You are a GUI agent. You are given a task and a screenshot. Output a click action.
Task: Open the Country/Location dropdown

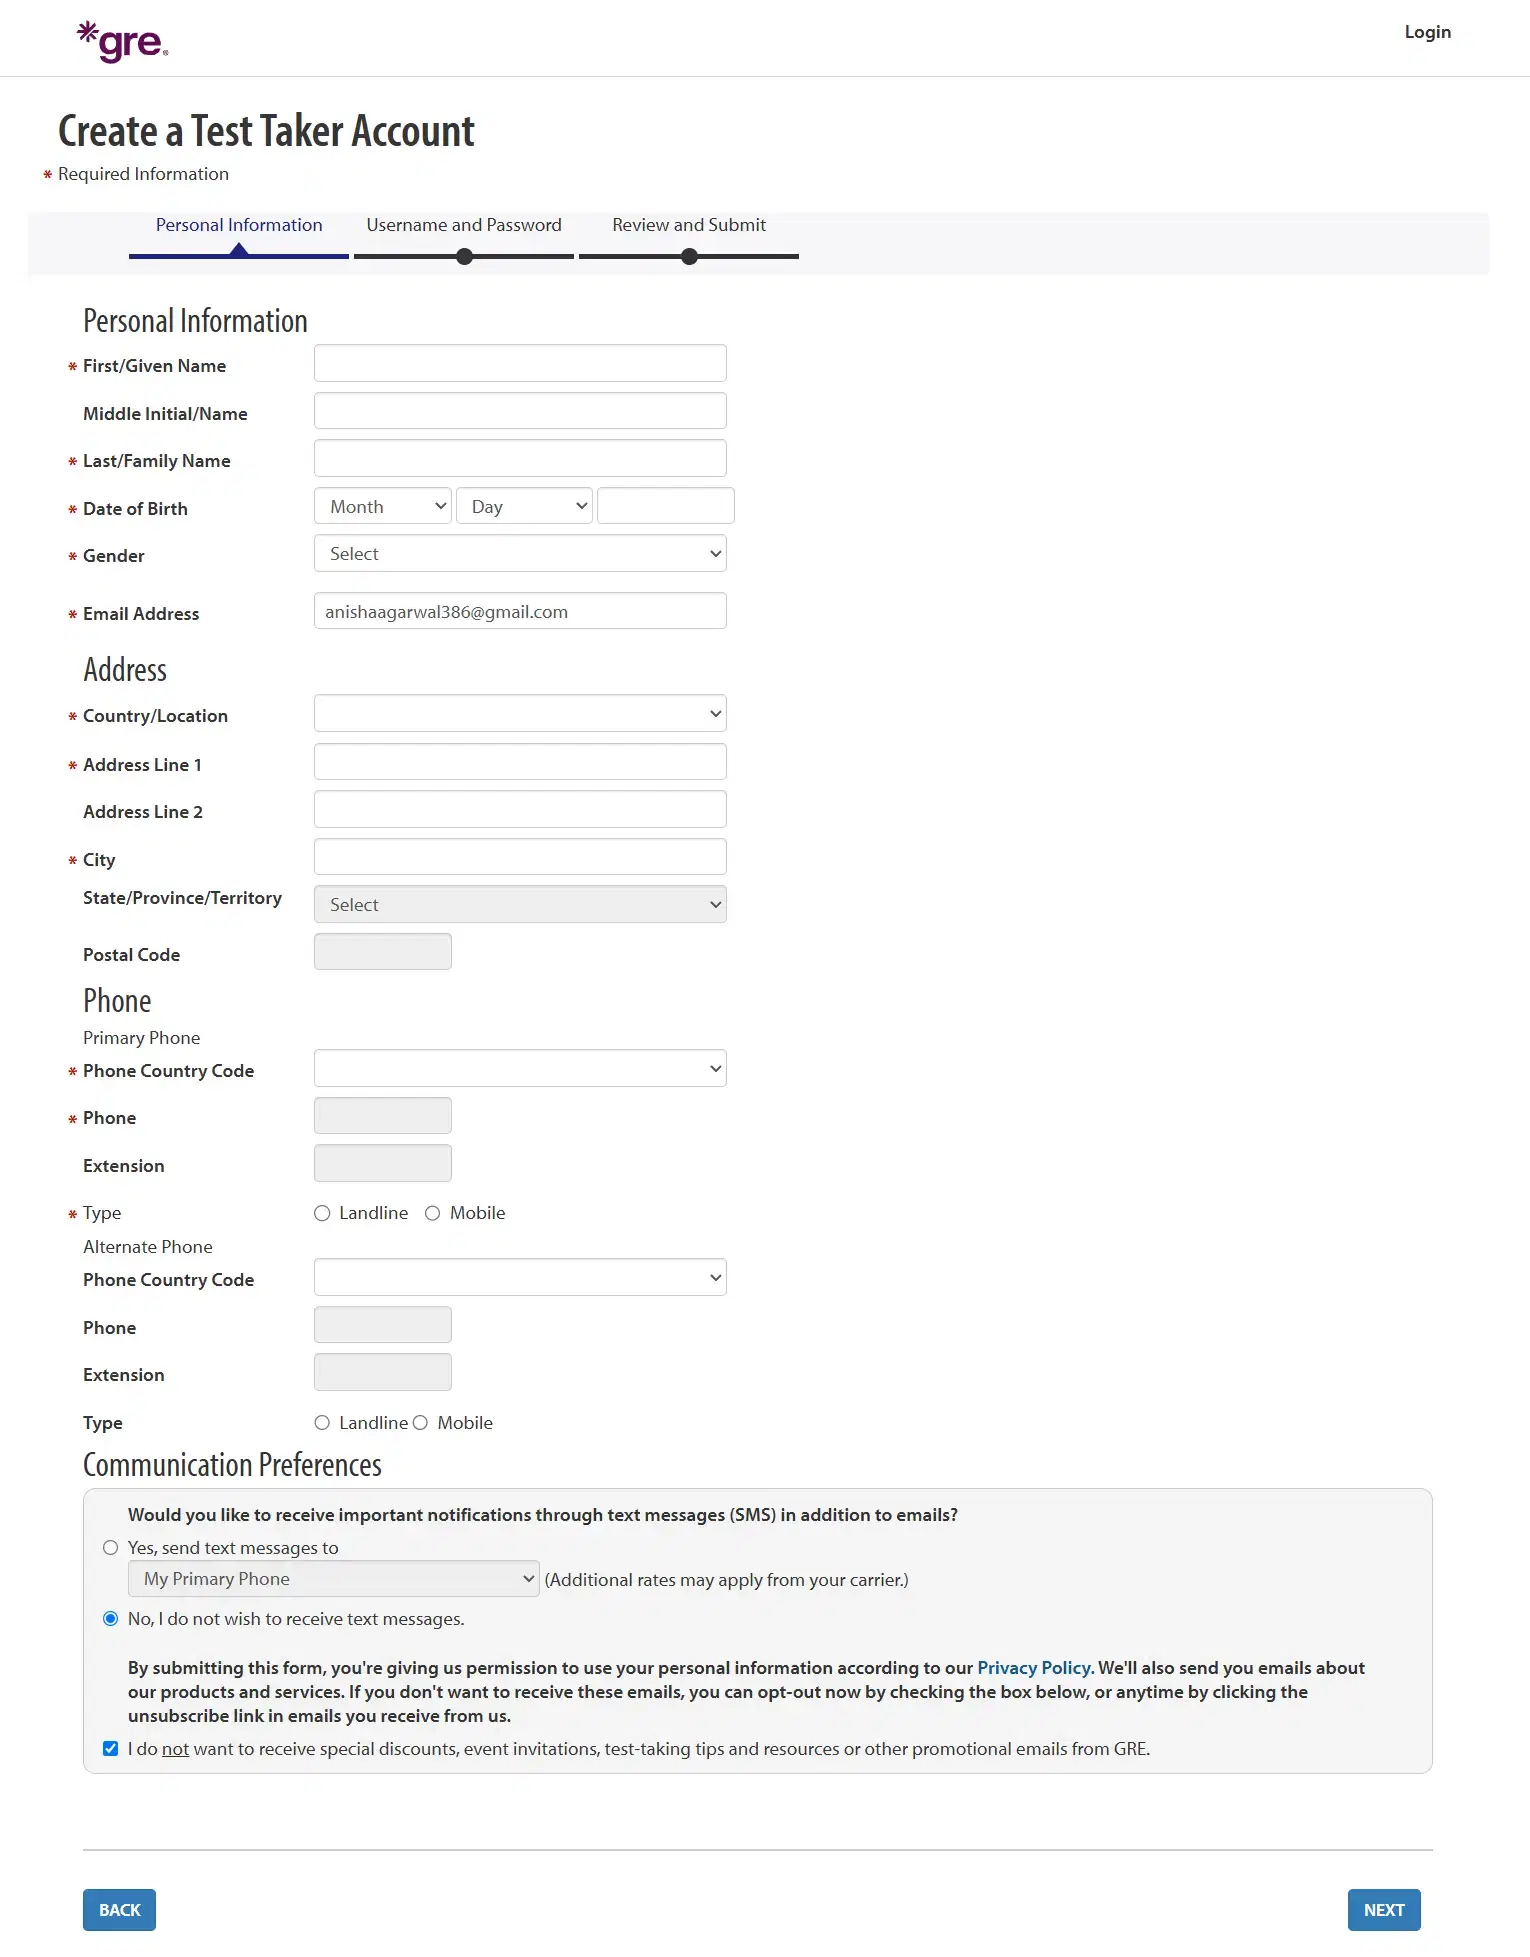click(519, 713)
